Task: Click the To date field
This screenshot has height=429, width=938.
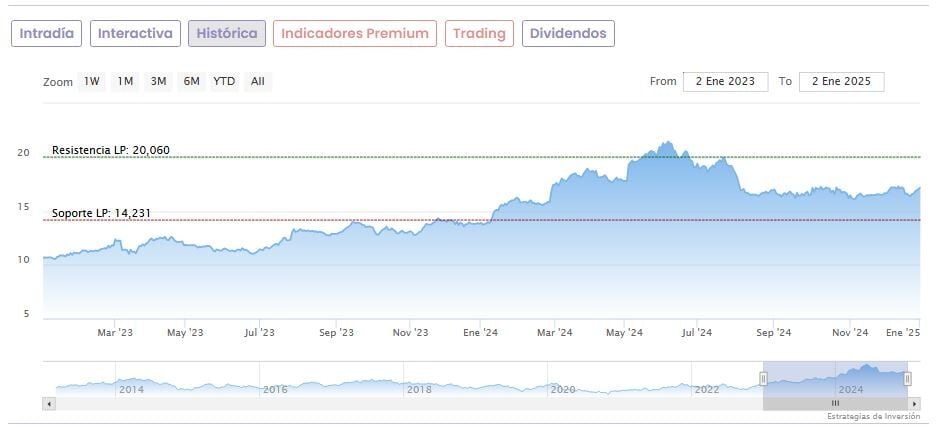Action: [x=841, y=81]
